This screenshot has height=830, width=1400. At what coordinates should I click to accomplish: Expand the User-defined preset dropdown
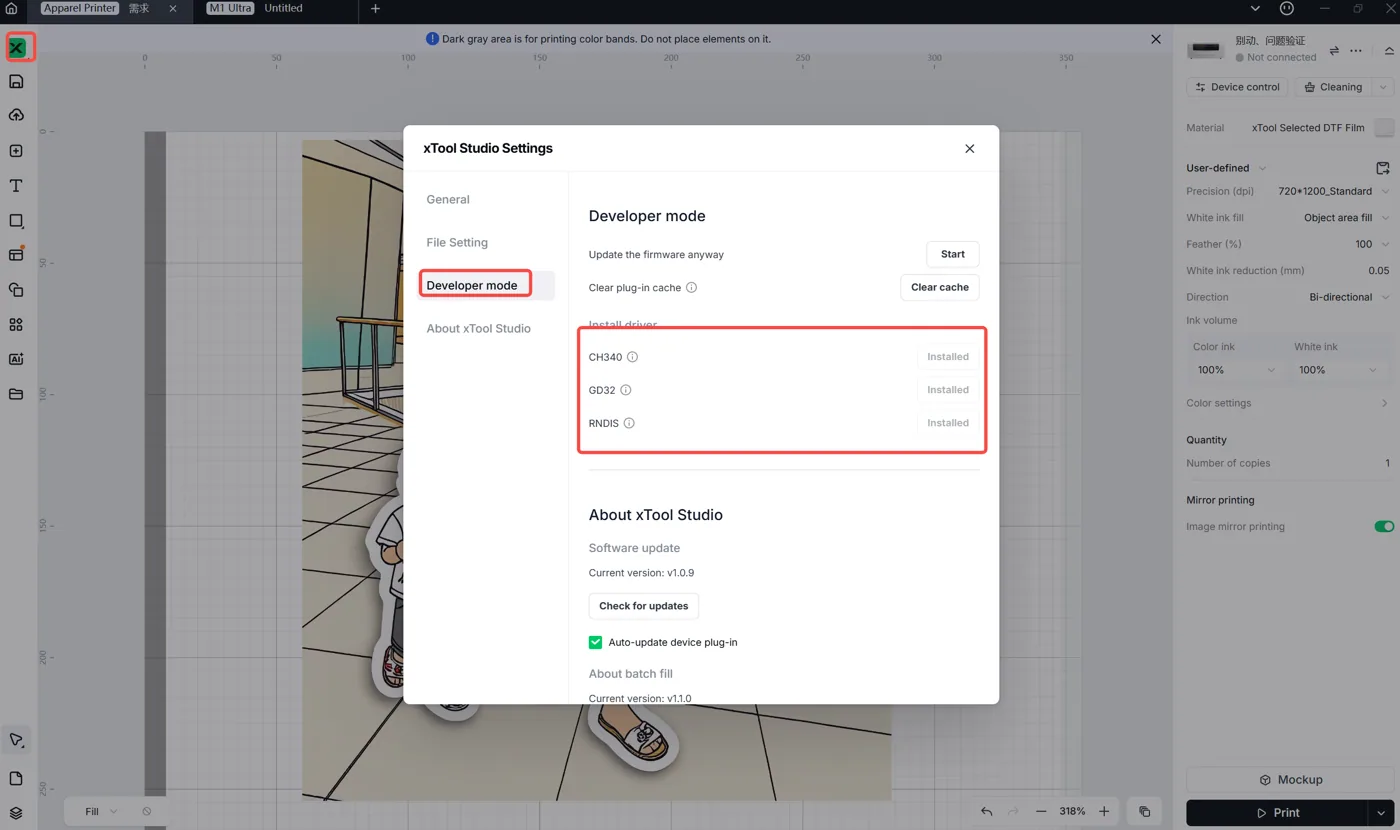coord(1262,168)
